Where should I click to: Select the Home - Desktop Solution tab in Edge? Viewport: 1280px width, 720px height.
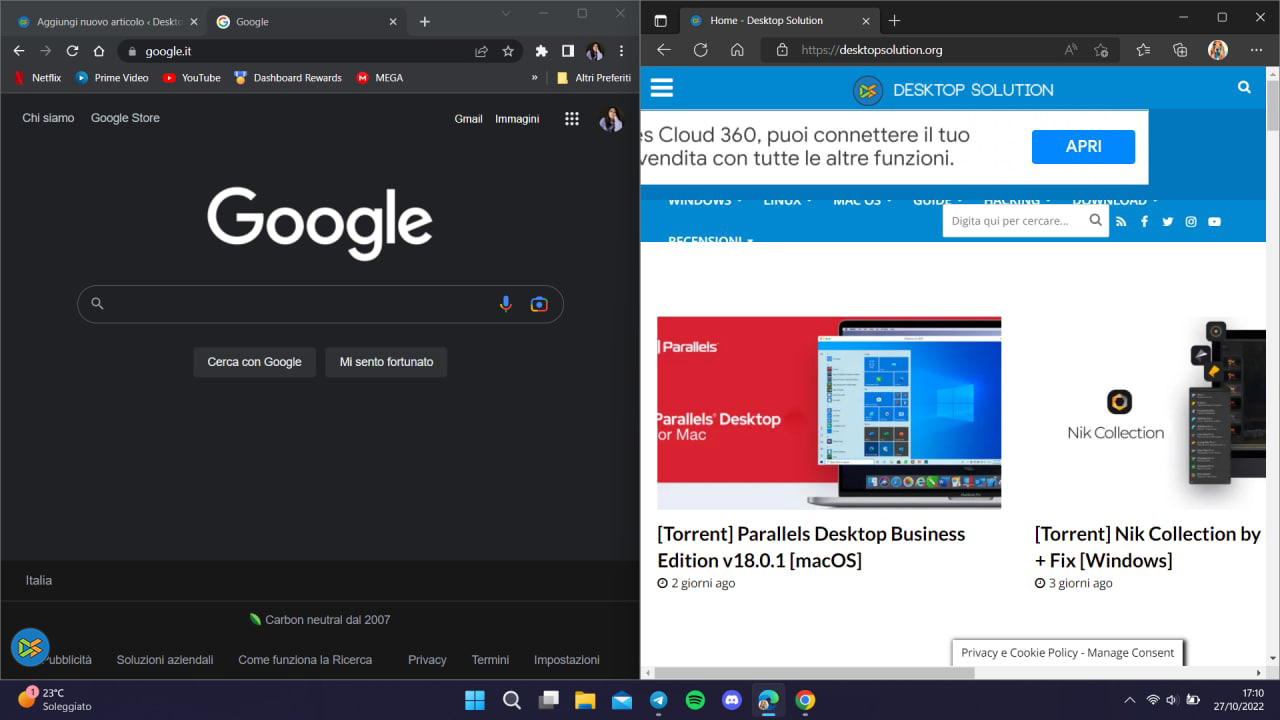point(780,21)
